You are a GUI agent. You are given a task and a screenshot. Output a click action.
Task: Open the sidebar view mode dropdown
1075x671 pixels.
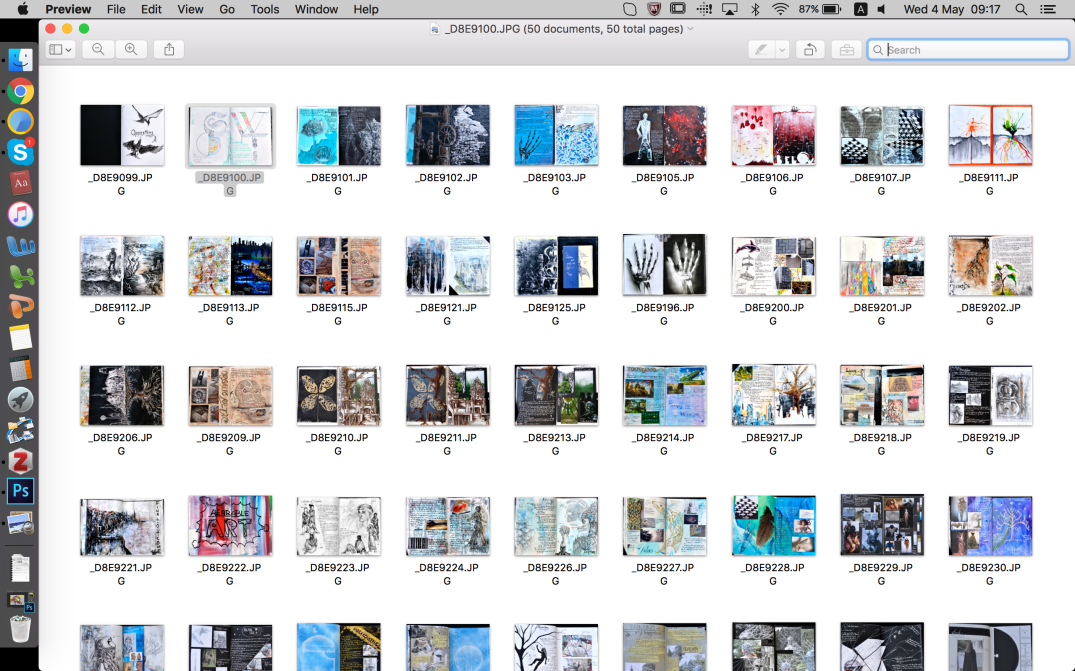(60, 49)
